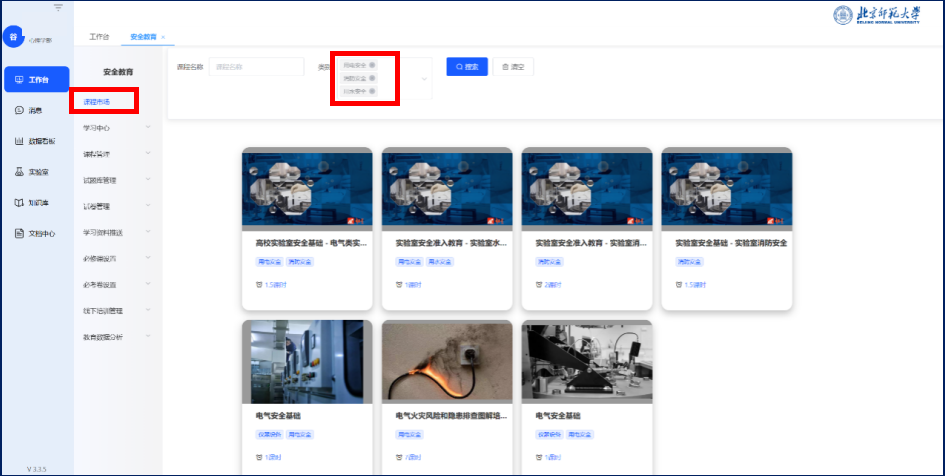This screenshot has height=476, width=946.
Task: Collapse sidebar using the top menu icon
Action: (58, 8)
